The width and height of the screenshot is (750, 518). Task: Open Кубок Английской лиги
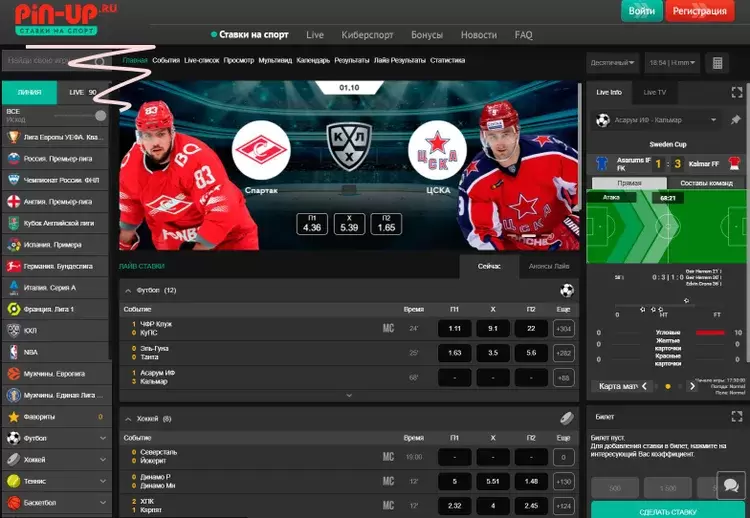point(55,223)
